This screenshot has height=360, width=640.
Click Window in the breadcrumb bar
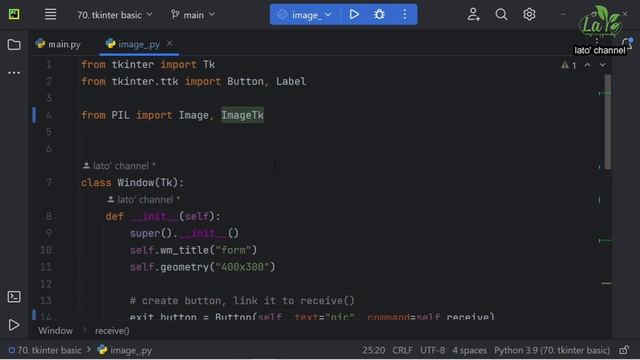pos(56,331)
